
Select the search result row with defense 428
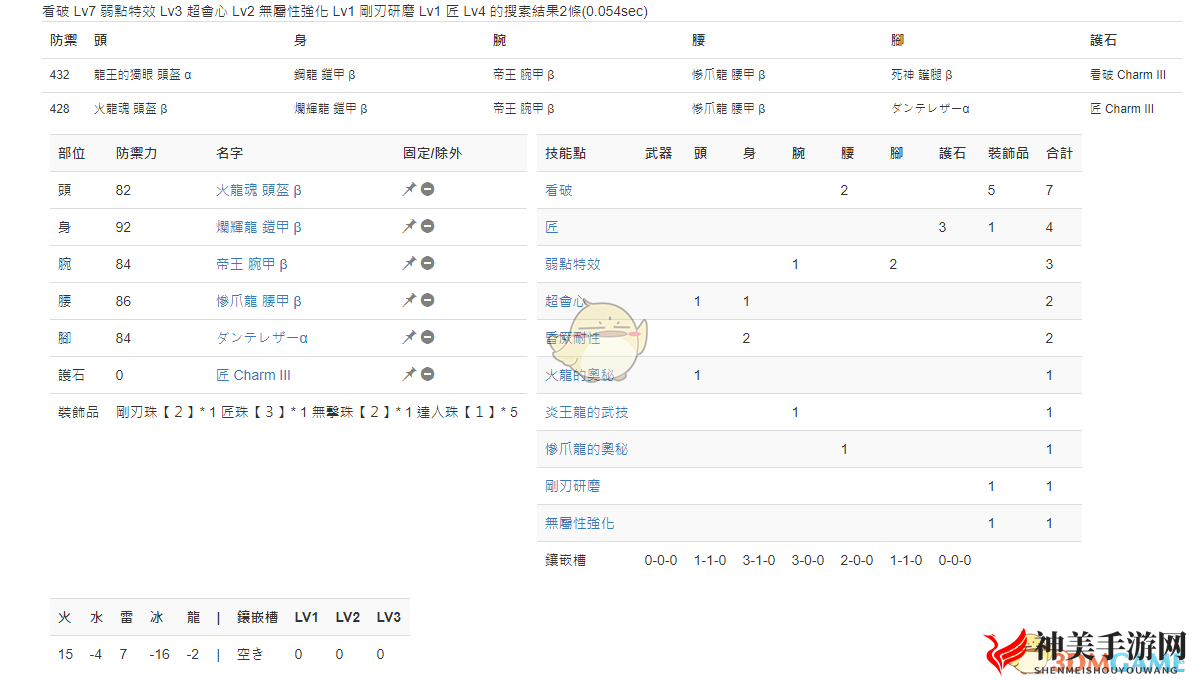pyautogui.click(x=612, y=109)
